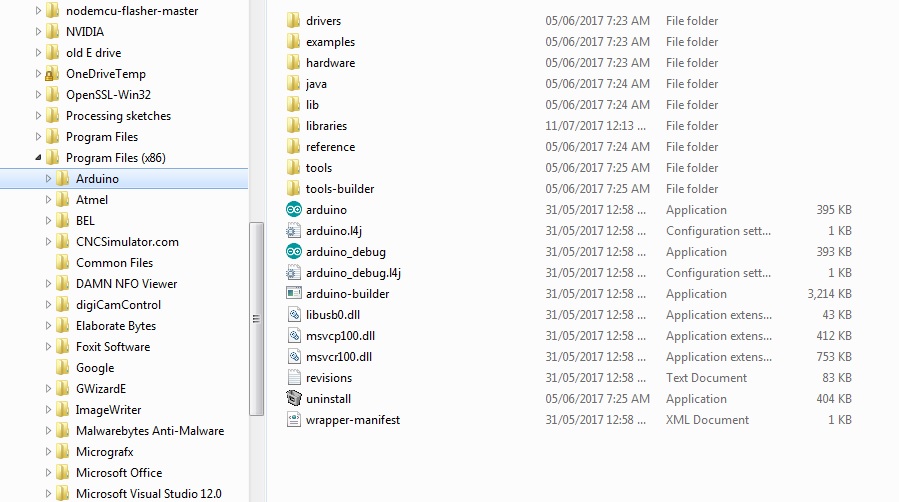Select the Arduino folder icon in tree
The height and width of the screenshot is (502, 899).
pyautogui.click(x=62, y=179)
